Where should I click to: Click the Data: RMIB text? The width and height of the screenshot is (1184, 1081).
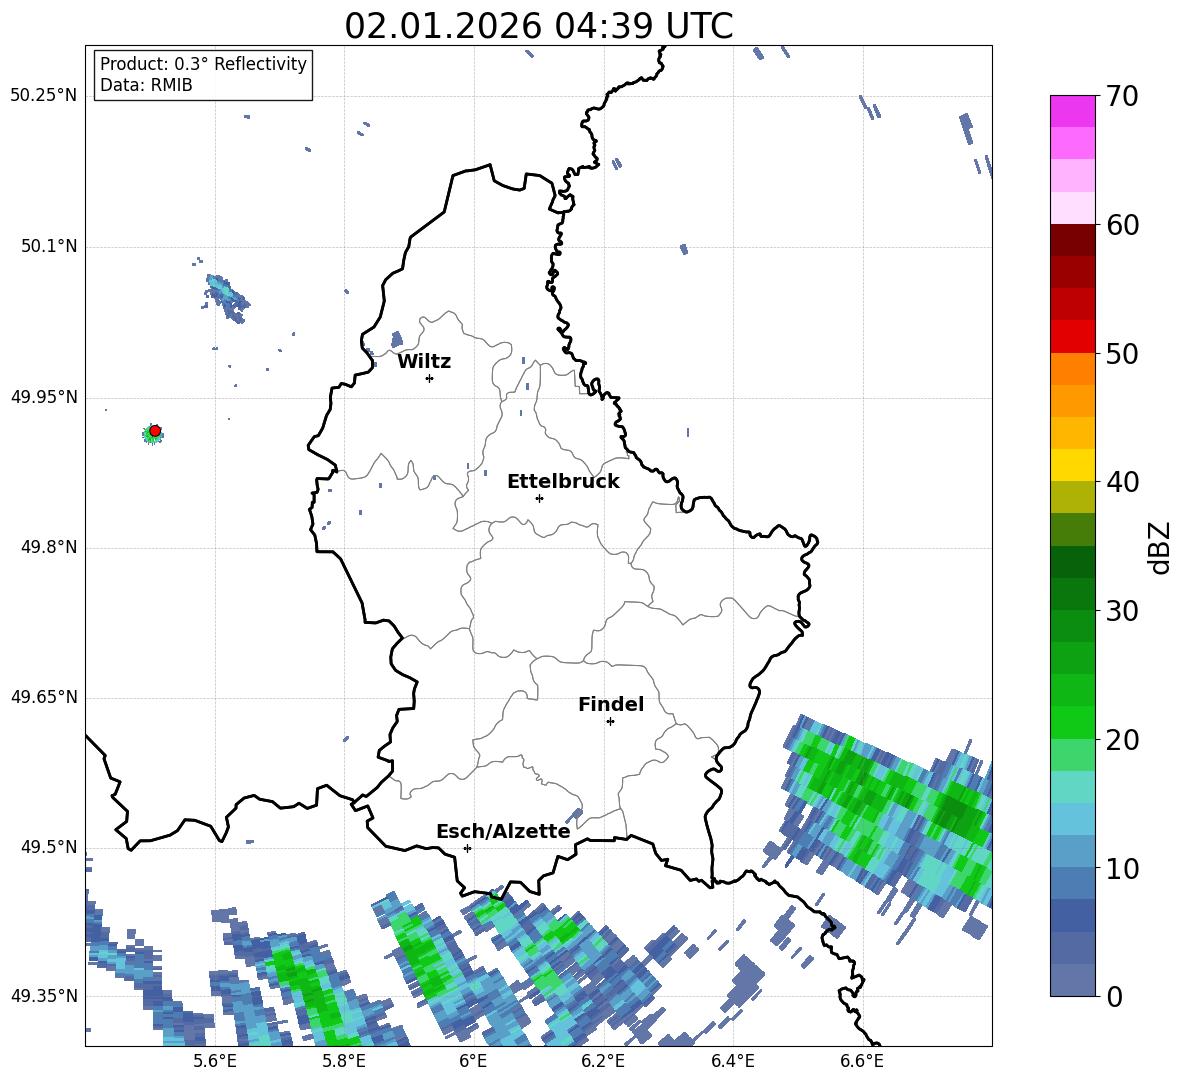[x=146, y=85]
